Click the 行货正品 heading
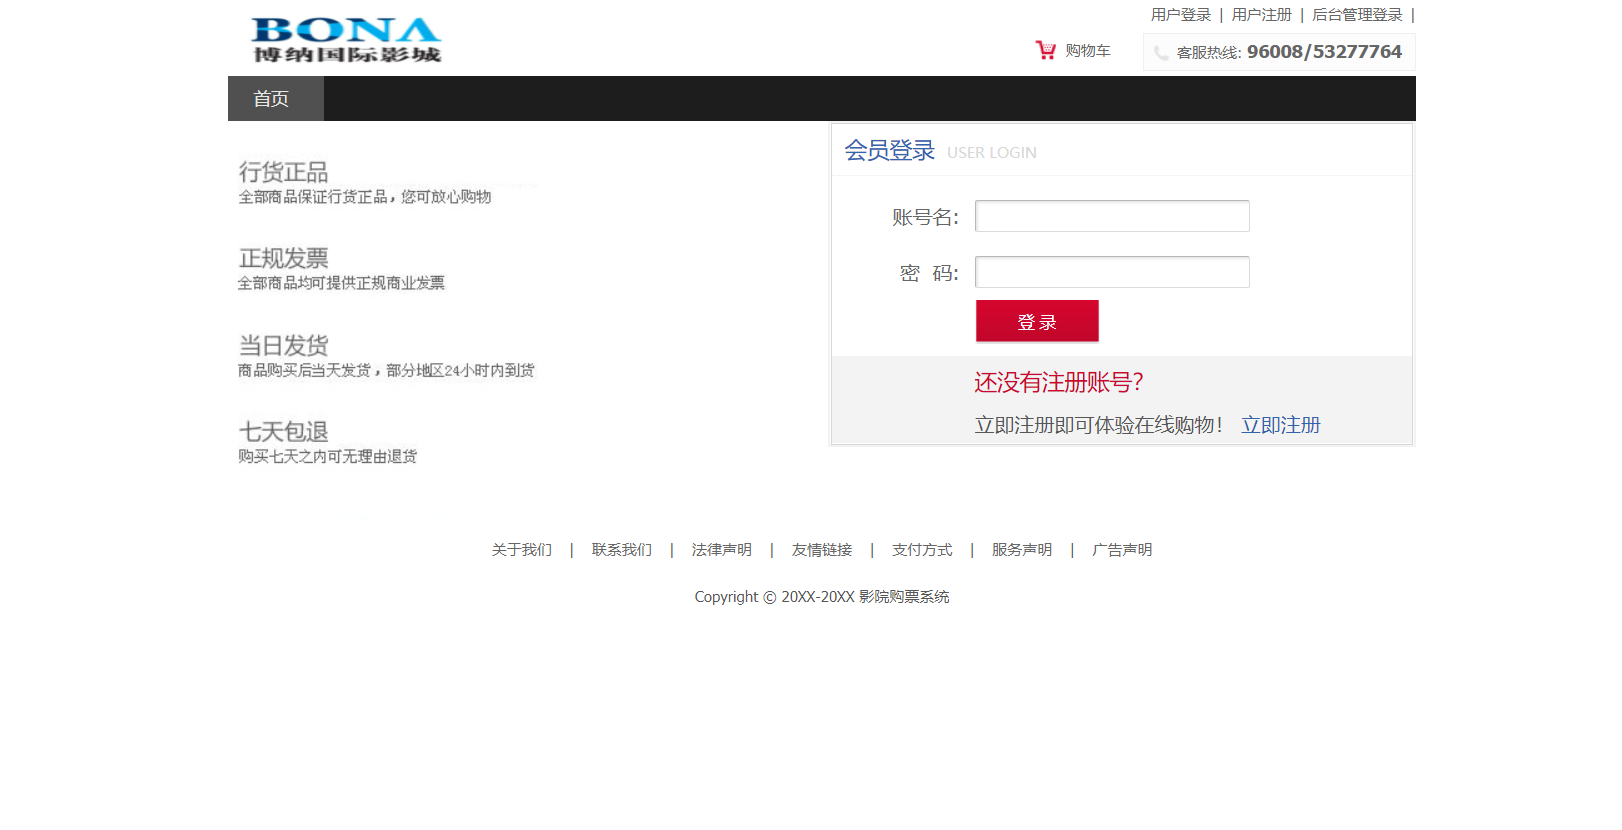This screenshot has width=1622, height=830. pos(283,172)
